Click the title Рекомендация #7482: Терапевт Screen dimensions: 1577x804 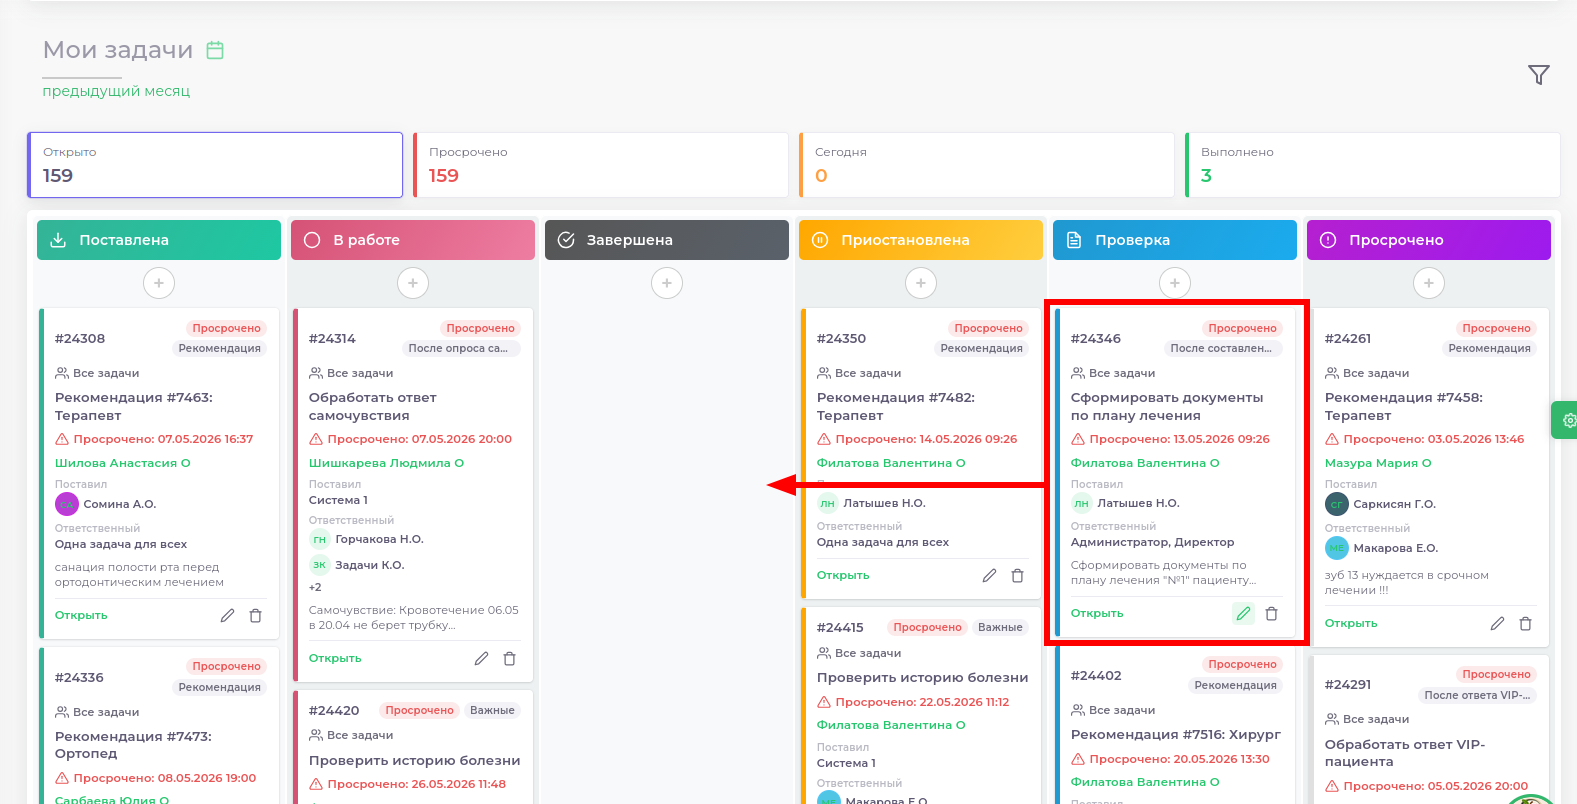pyautogui.click(x=896, y=407)
